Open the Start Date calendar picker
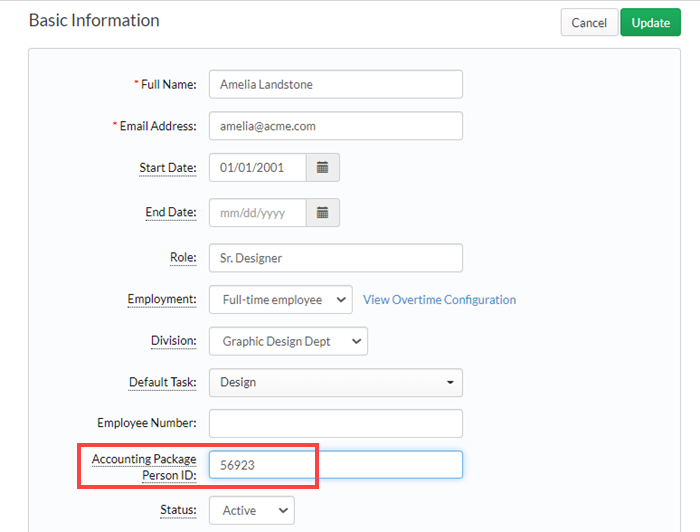700x532 pixels. pyautogui.click(x=323, y=167)
